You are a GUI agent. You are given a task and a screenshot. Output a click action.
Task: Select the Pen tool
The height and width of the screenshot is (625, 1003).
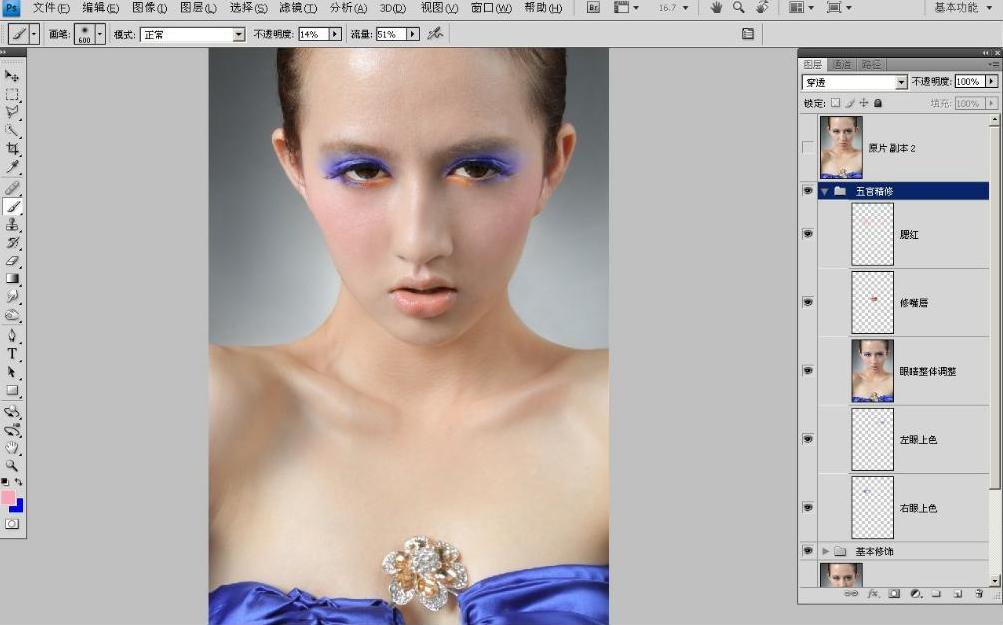[x=12, y=335]
